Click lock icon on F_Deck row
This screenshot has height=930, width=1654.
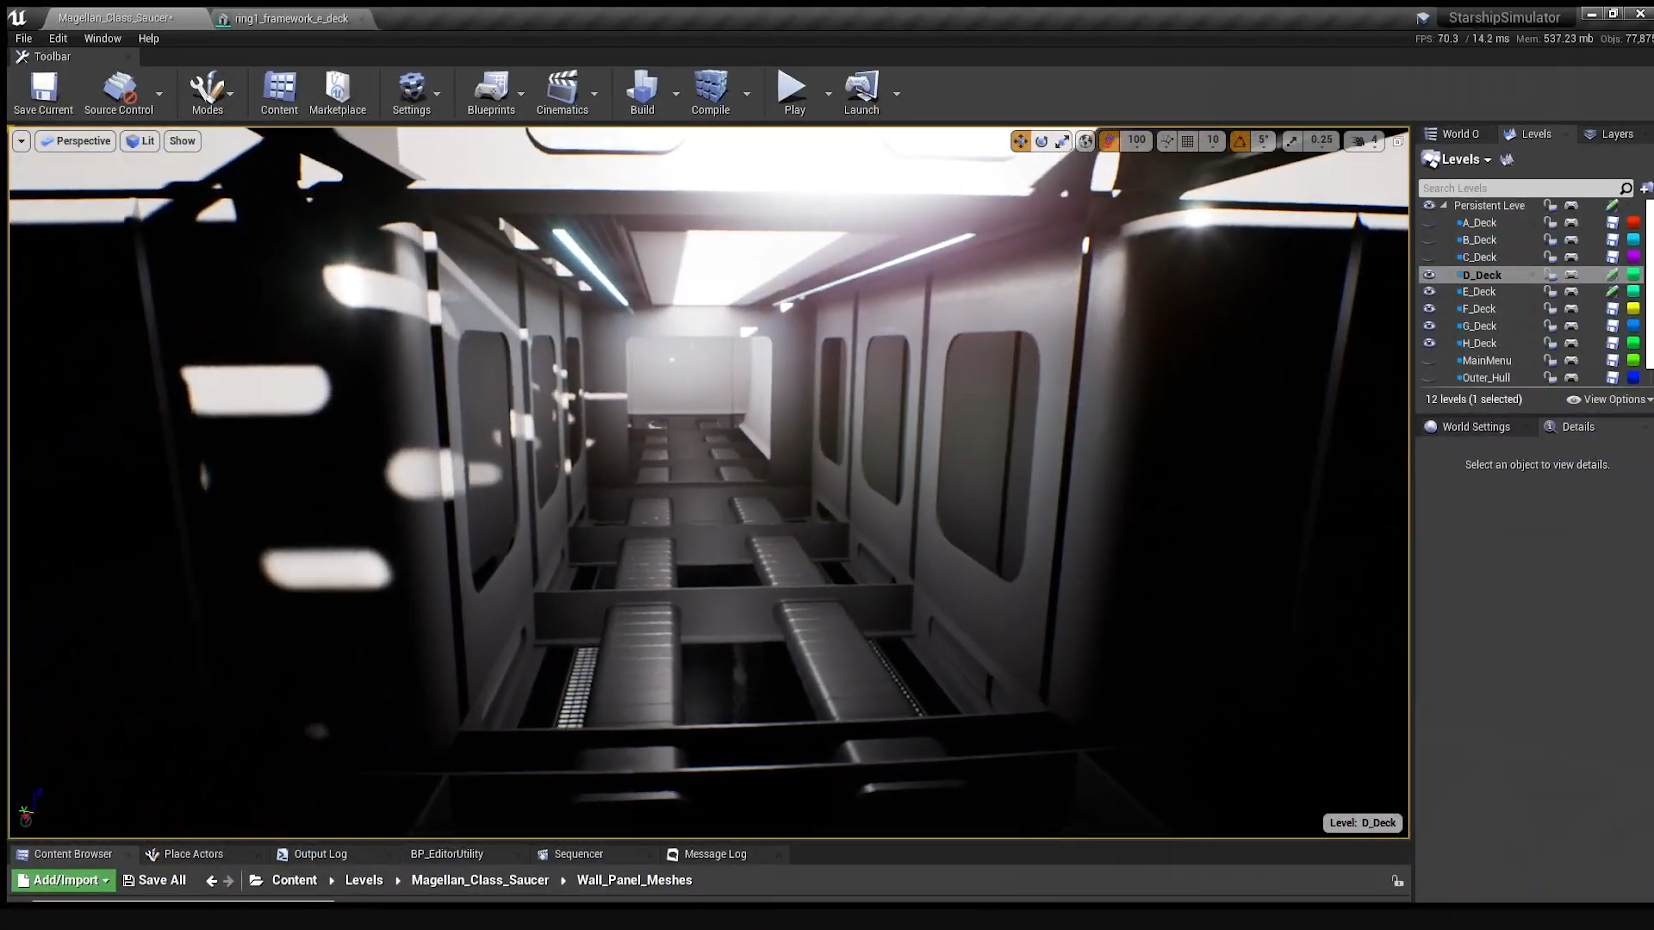pos(1550,309)
